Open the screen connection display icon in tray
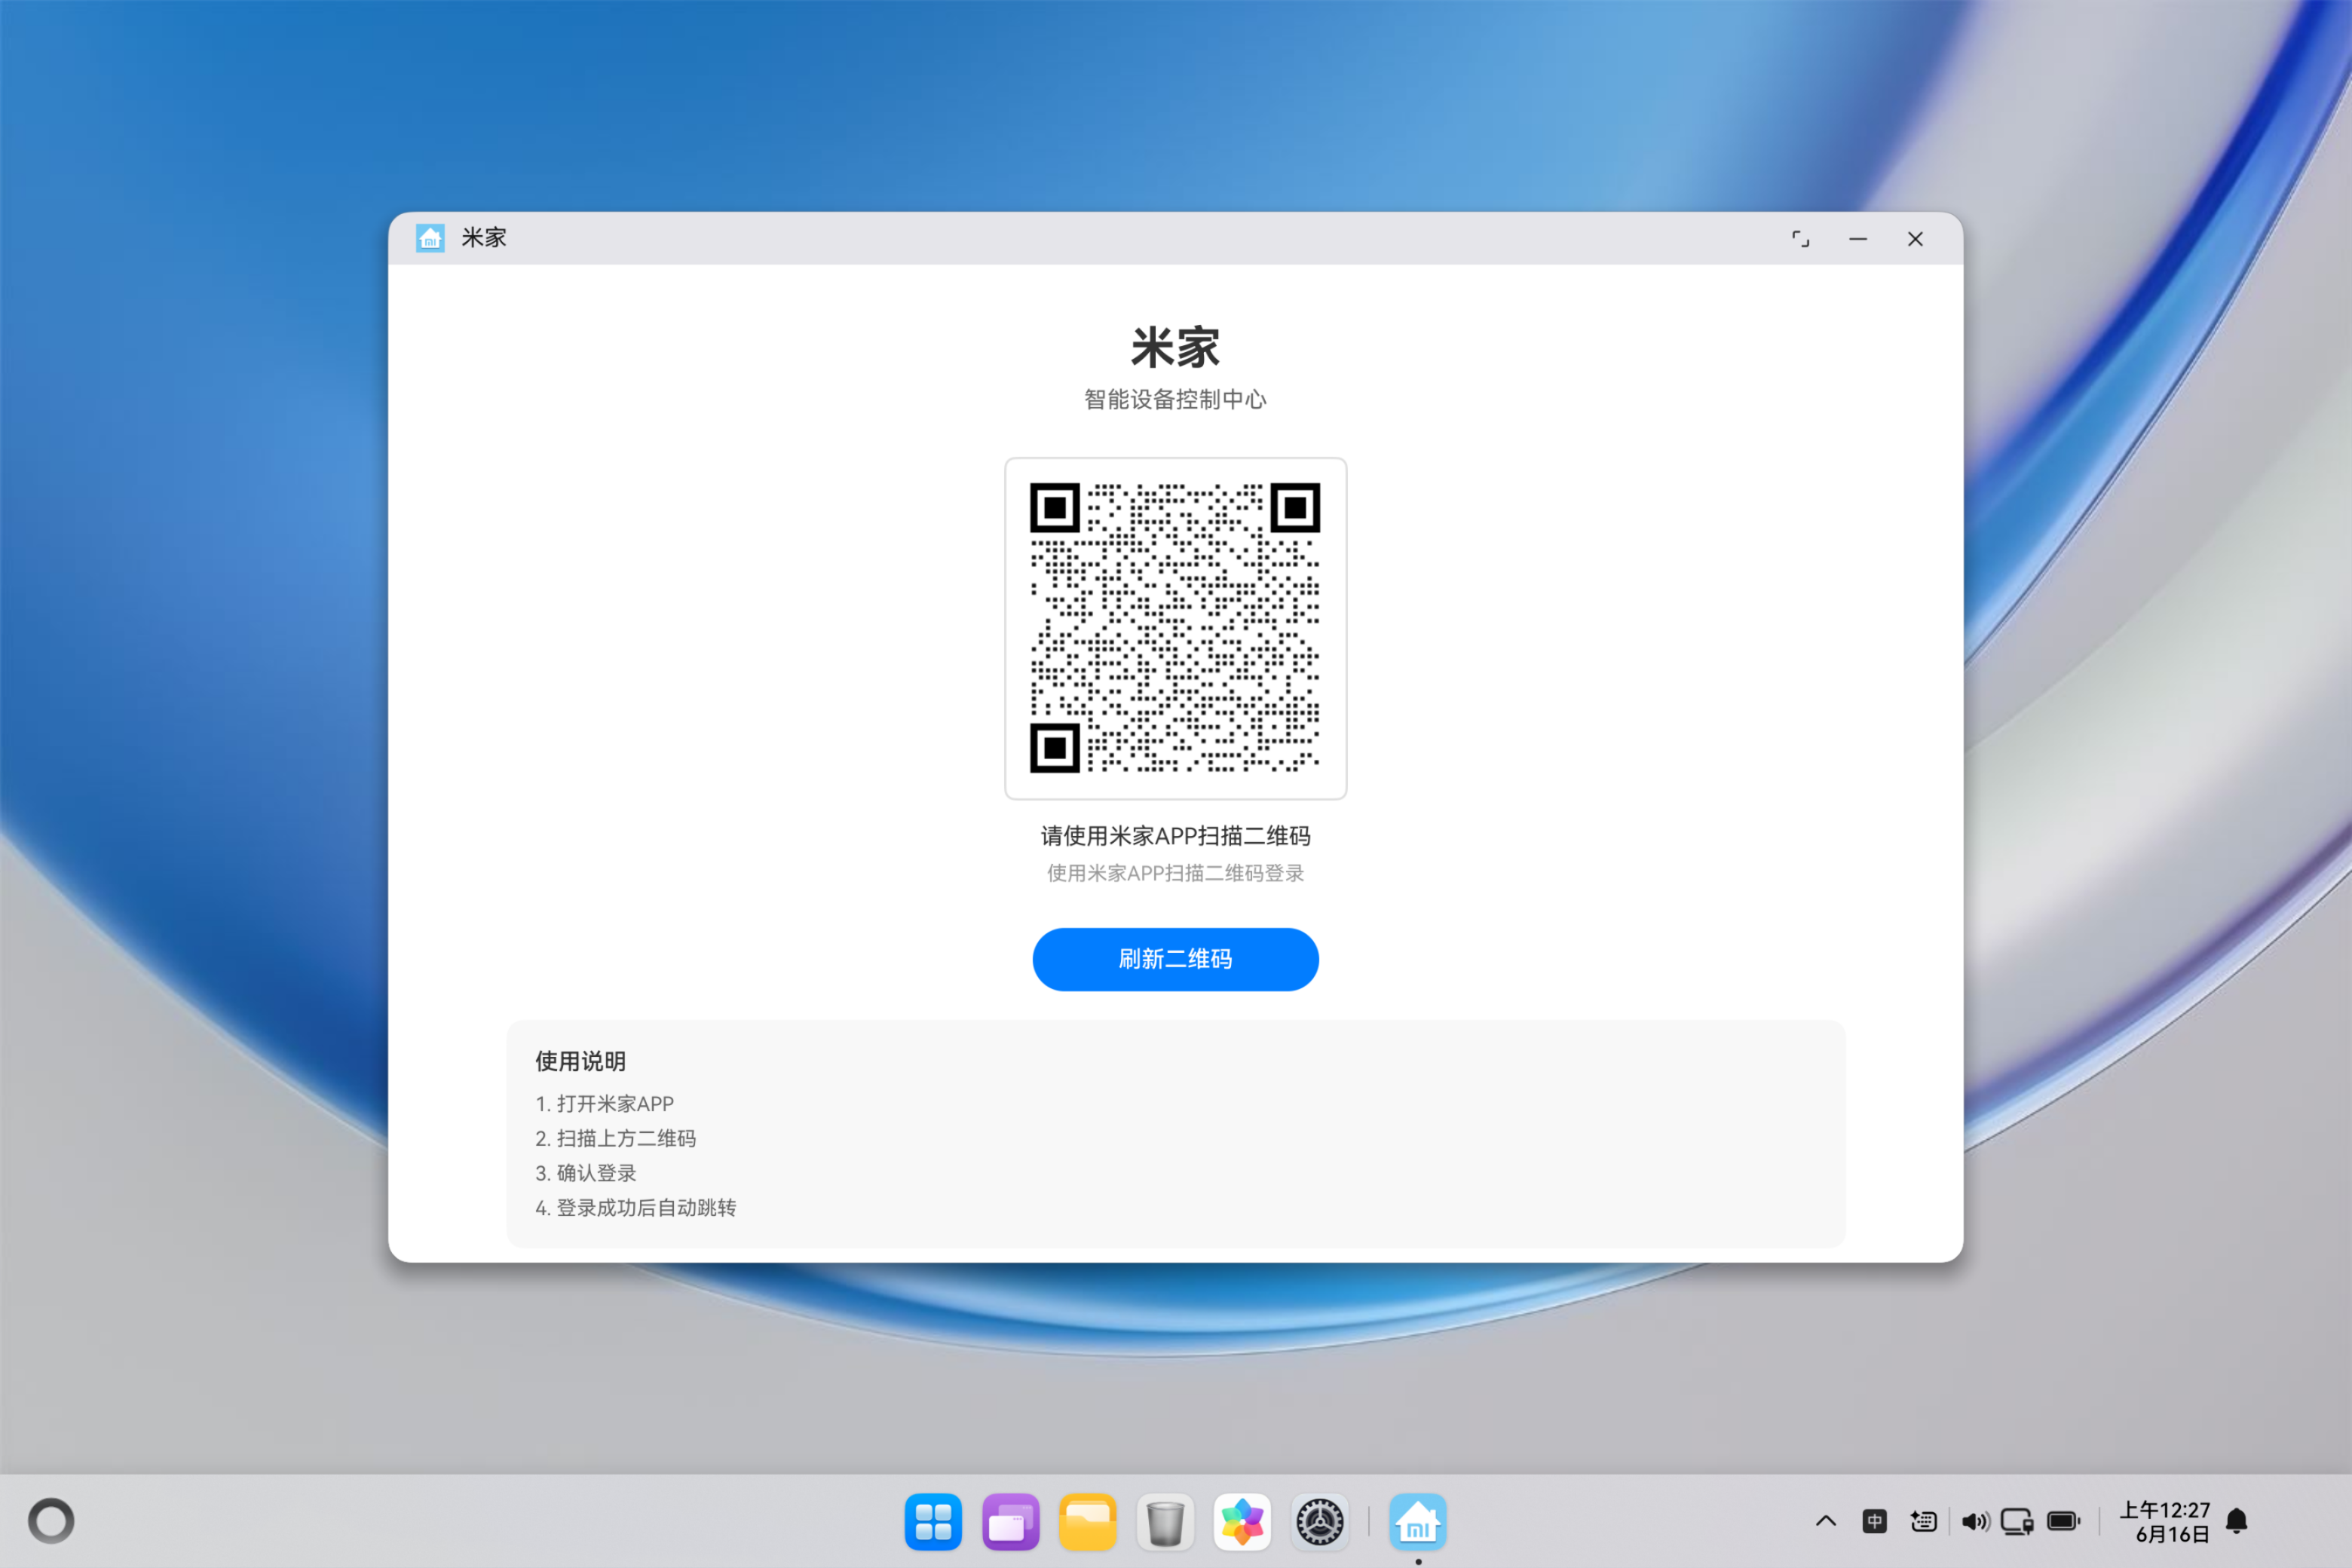 click(2017, 1521)
